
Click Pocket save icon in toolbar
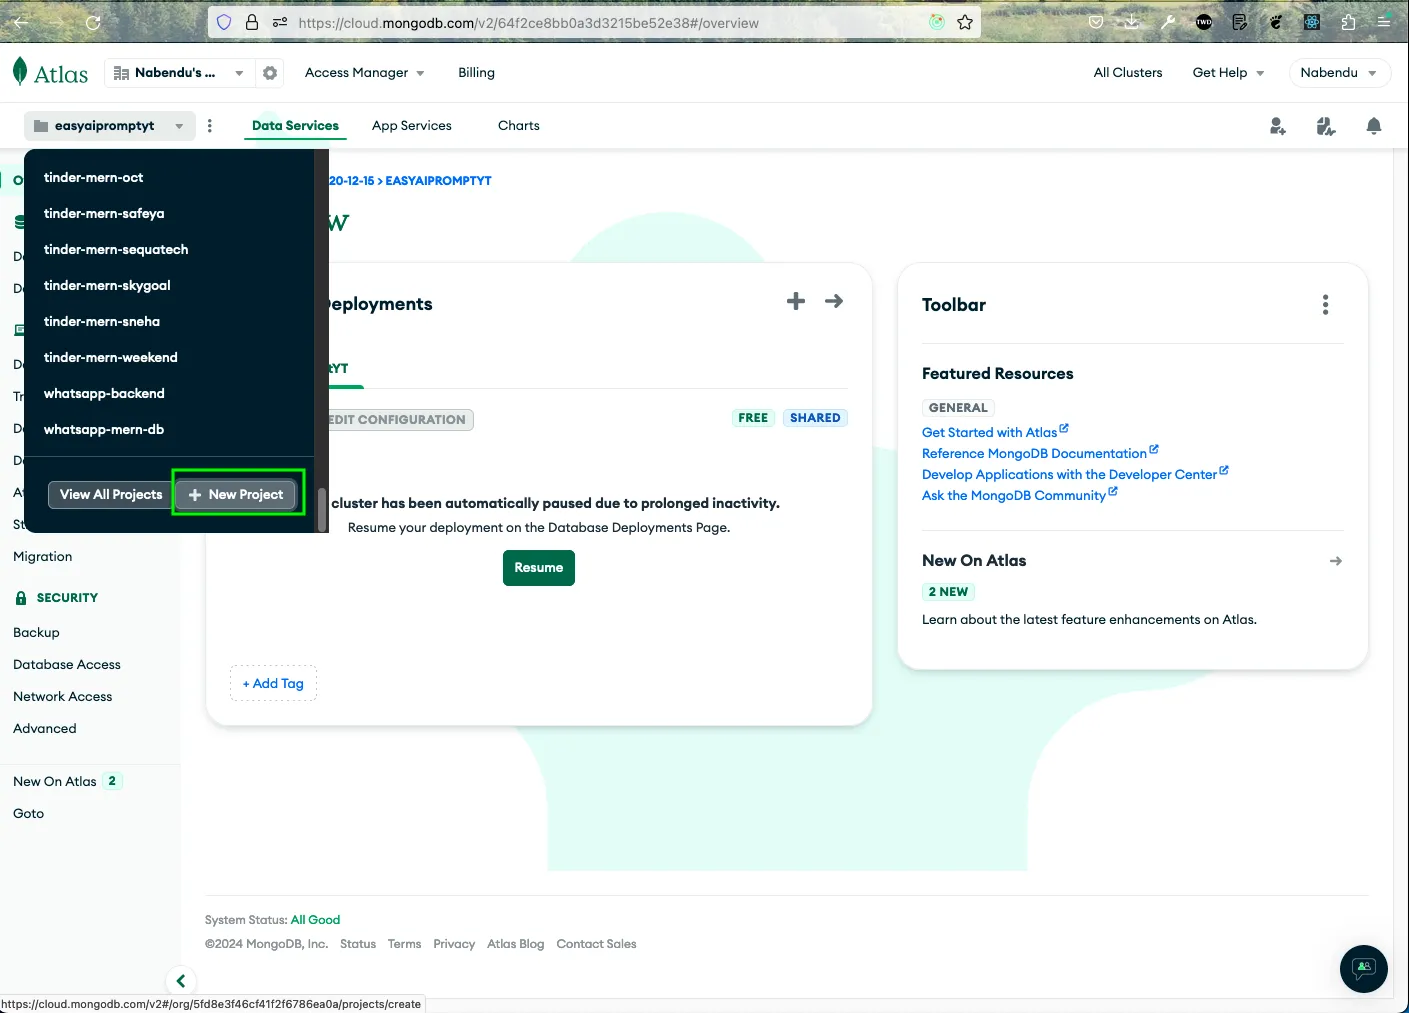pos(1096,22)
